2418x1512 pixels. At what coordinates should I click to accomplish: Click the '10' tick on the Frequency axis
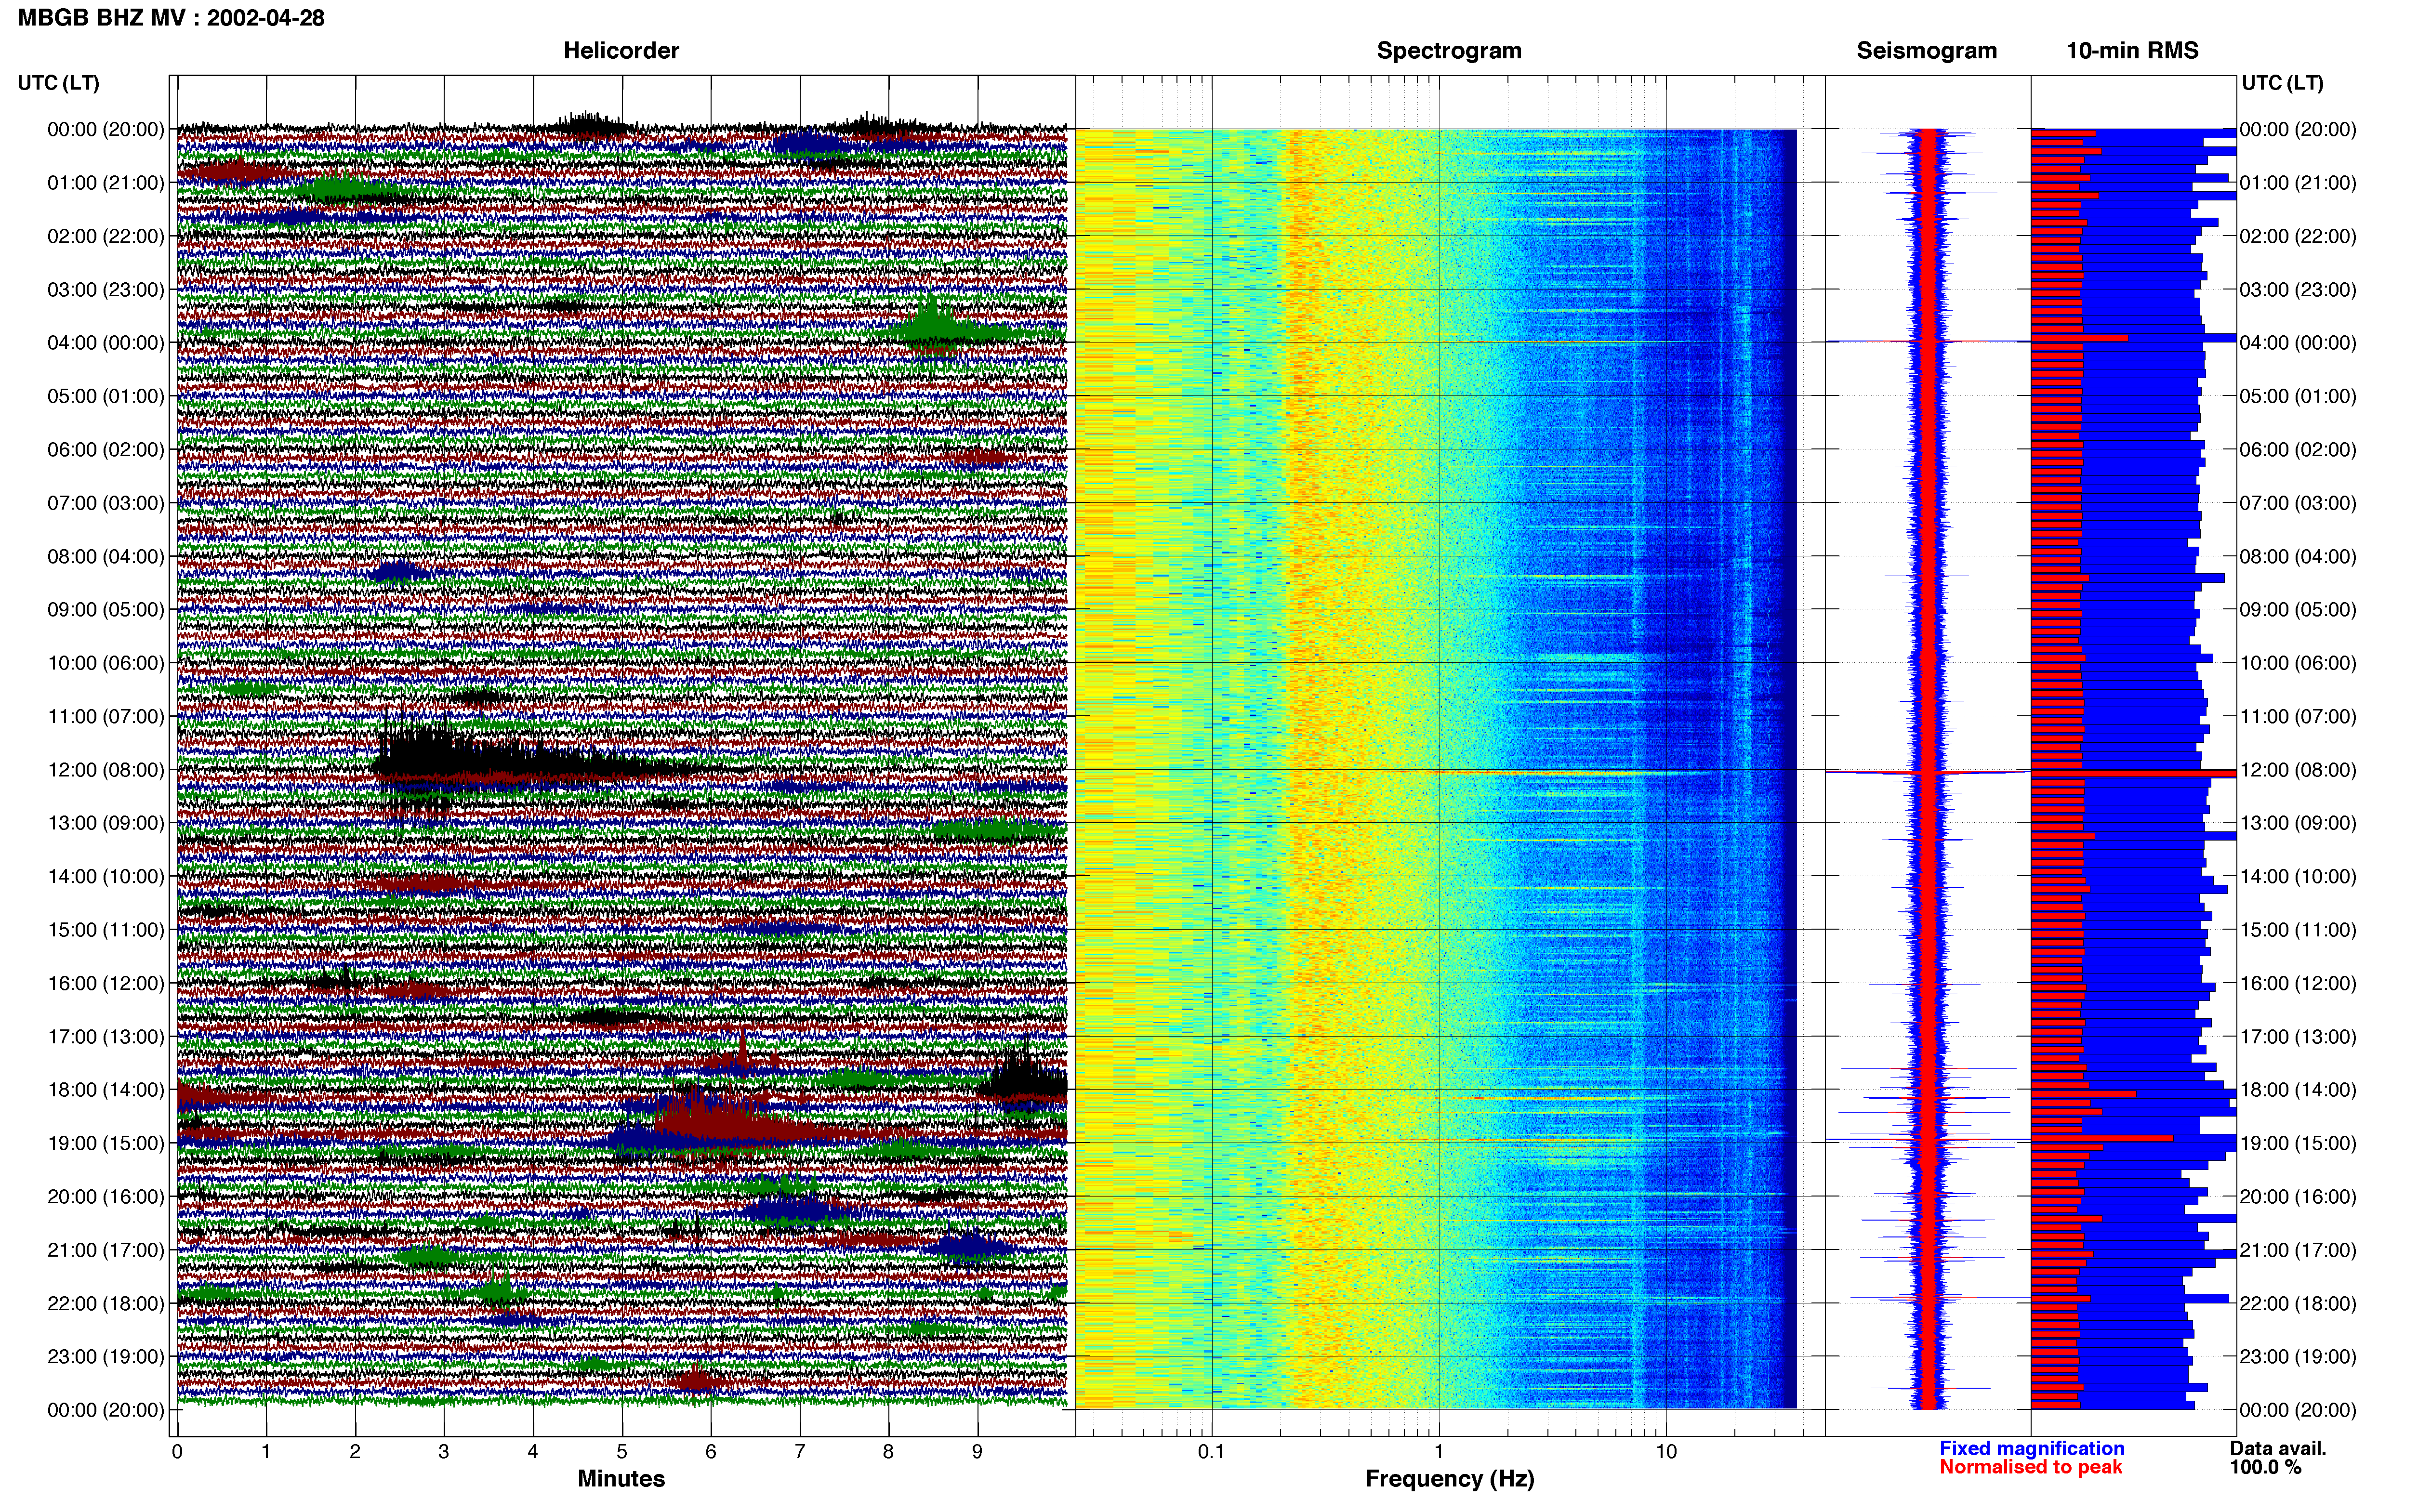coord(1666,1452)
